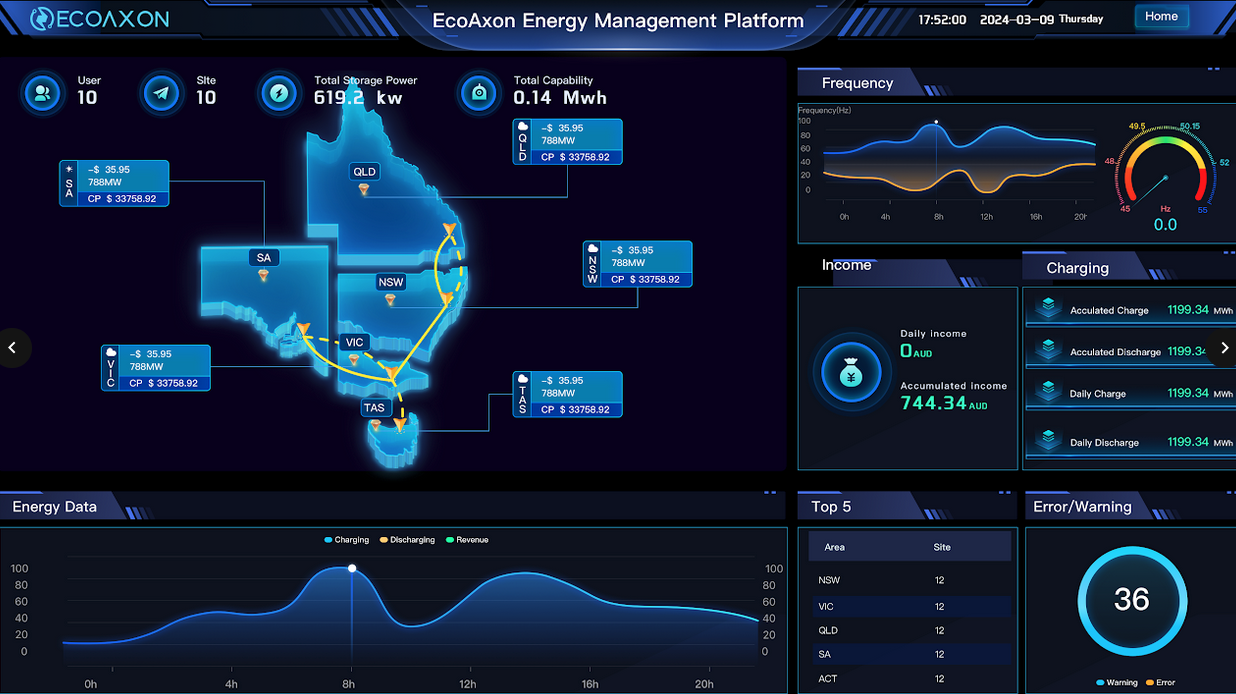Click the Site paper-plane icon
Screen dimensions: 1236x694
[x=161, y=93]
